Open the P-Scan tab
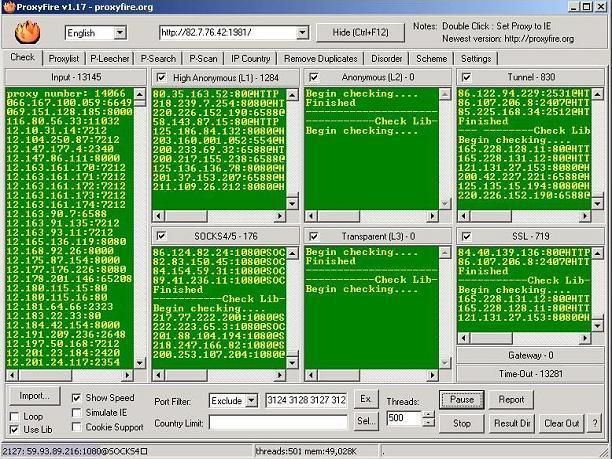 (x=203, y=59)
